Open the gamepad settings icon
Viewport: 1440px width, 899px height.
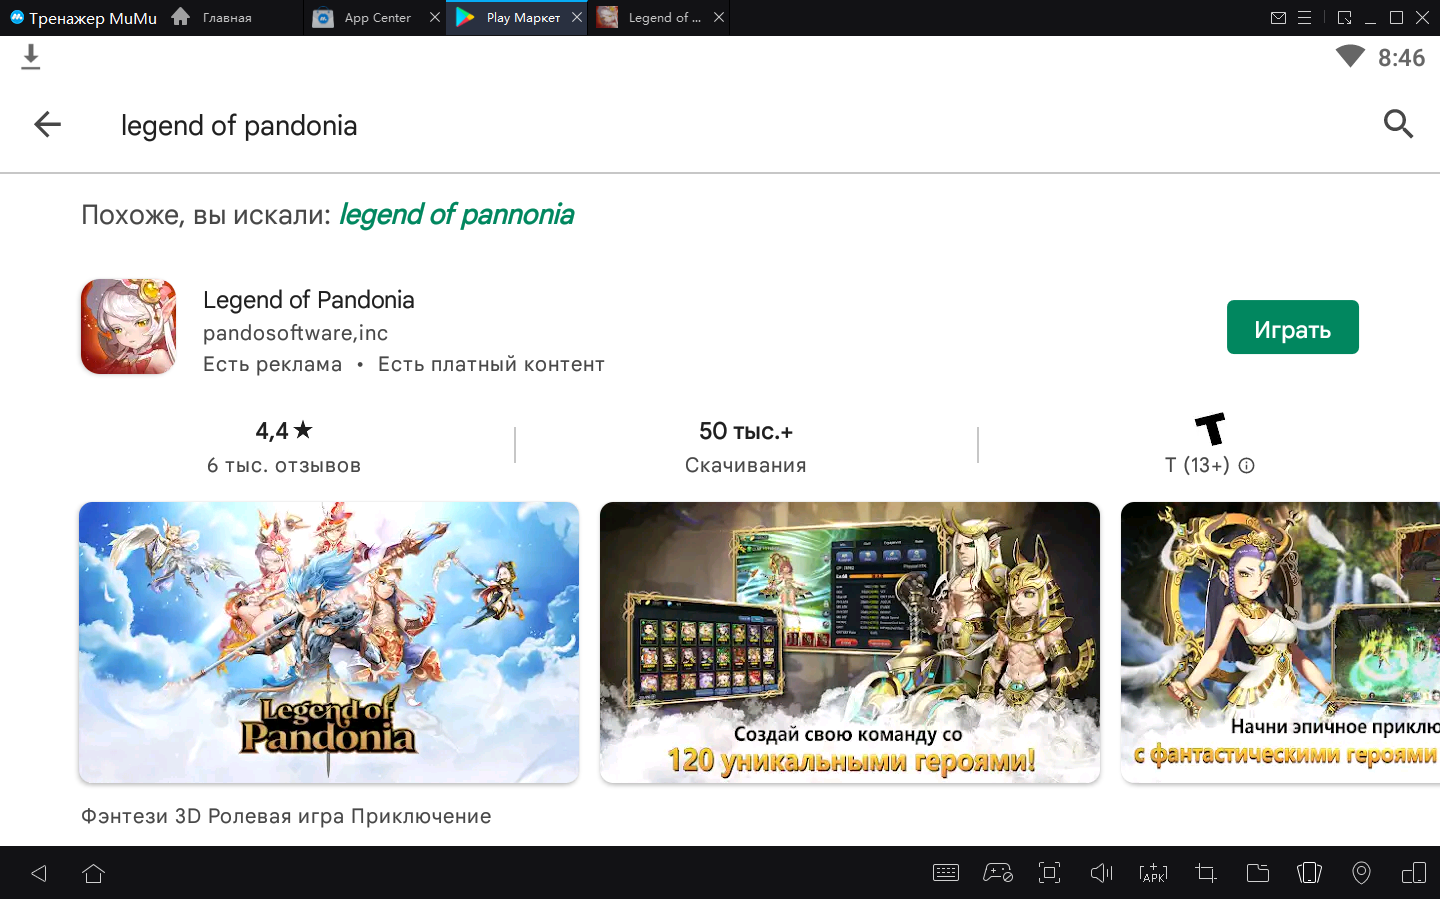pyautogui.click(x=997, y=873)
